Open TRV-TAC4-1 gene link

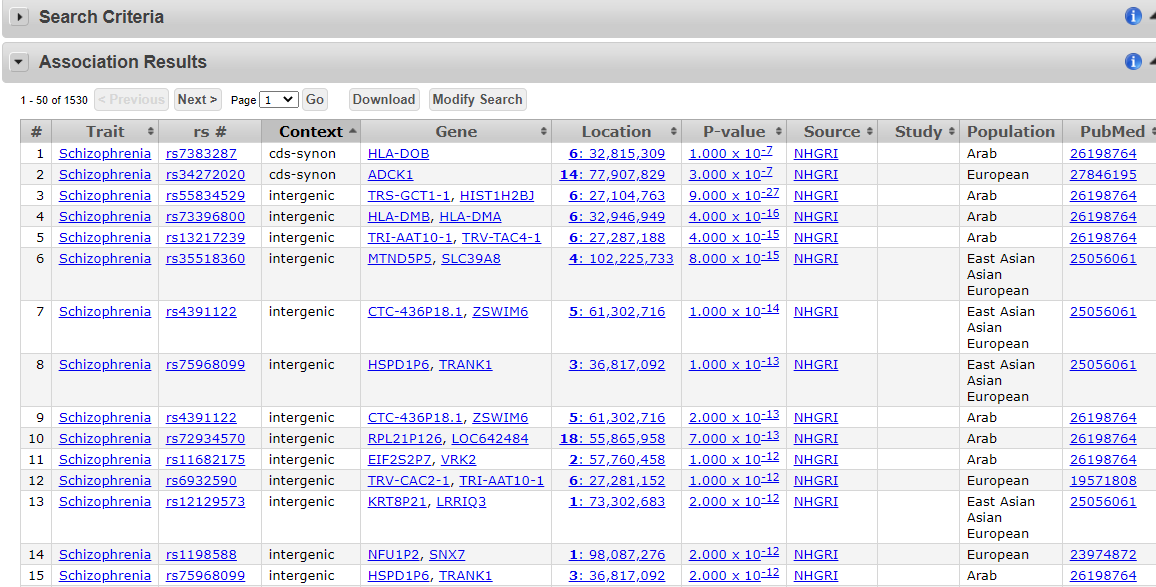pyautogui.click(x=501, y=237)
